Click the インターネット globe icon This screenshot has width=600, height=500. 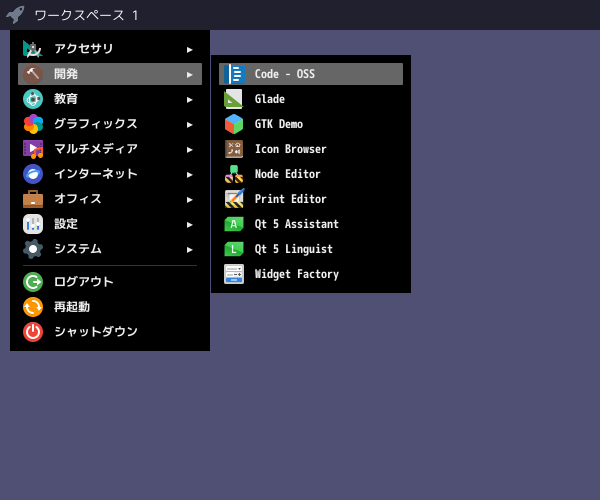[x=33, y=174]
